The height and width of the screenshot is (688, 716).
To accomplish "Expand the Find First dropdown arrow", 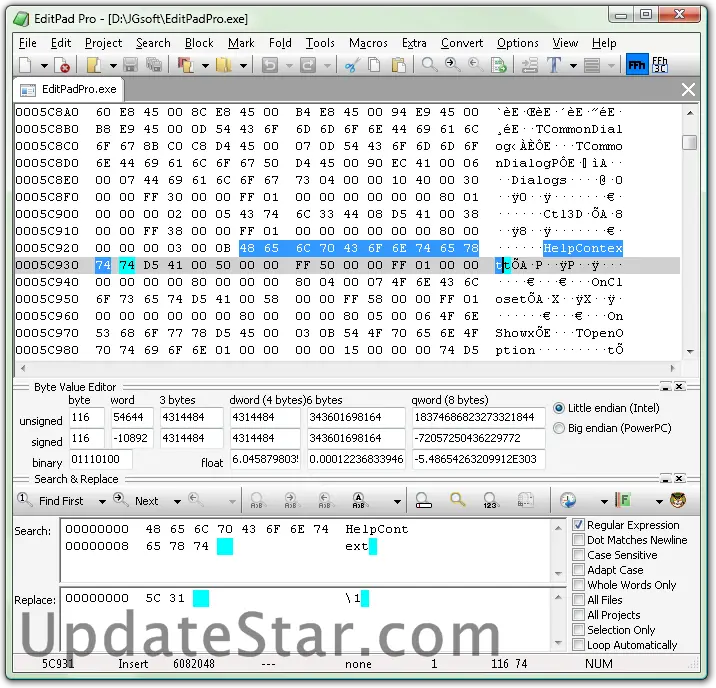I will pos(102,501).
